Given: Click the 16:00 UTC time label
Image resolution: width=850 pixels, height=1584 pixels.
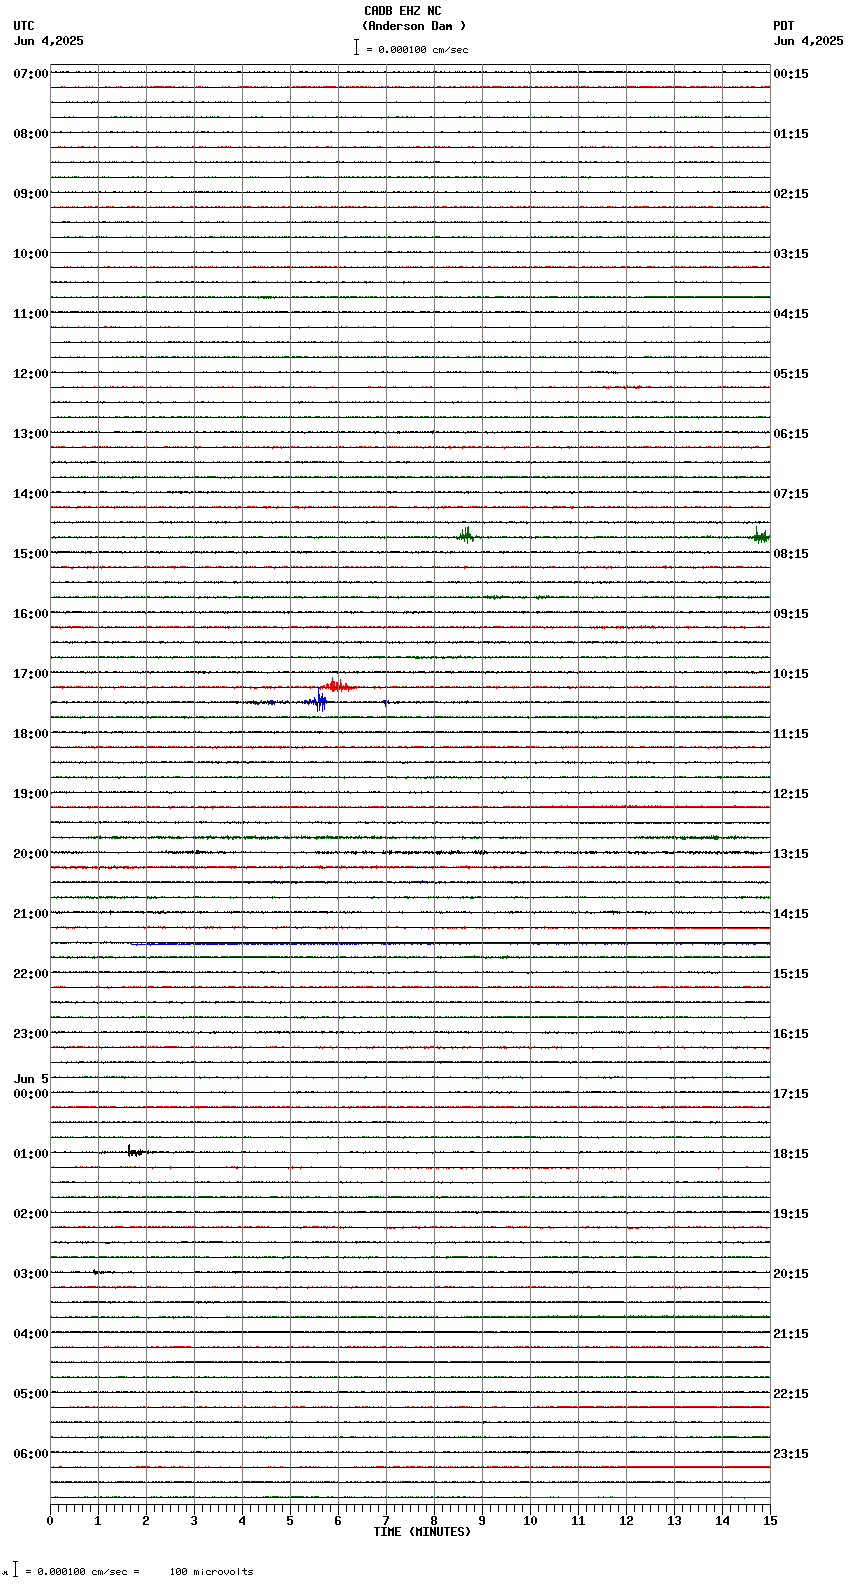Looking at the screenshot, I should [31, 614].
